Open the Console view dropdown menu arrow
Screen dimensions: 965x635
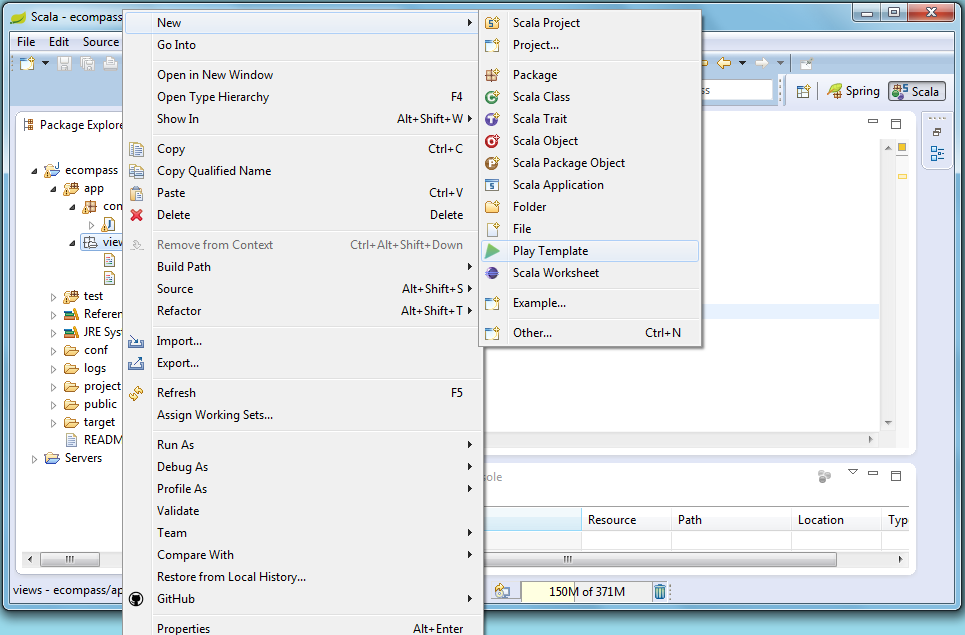pos(853,471)
